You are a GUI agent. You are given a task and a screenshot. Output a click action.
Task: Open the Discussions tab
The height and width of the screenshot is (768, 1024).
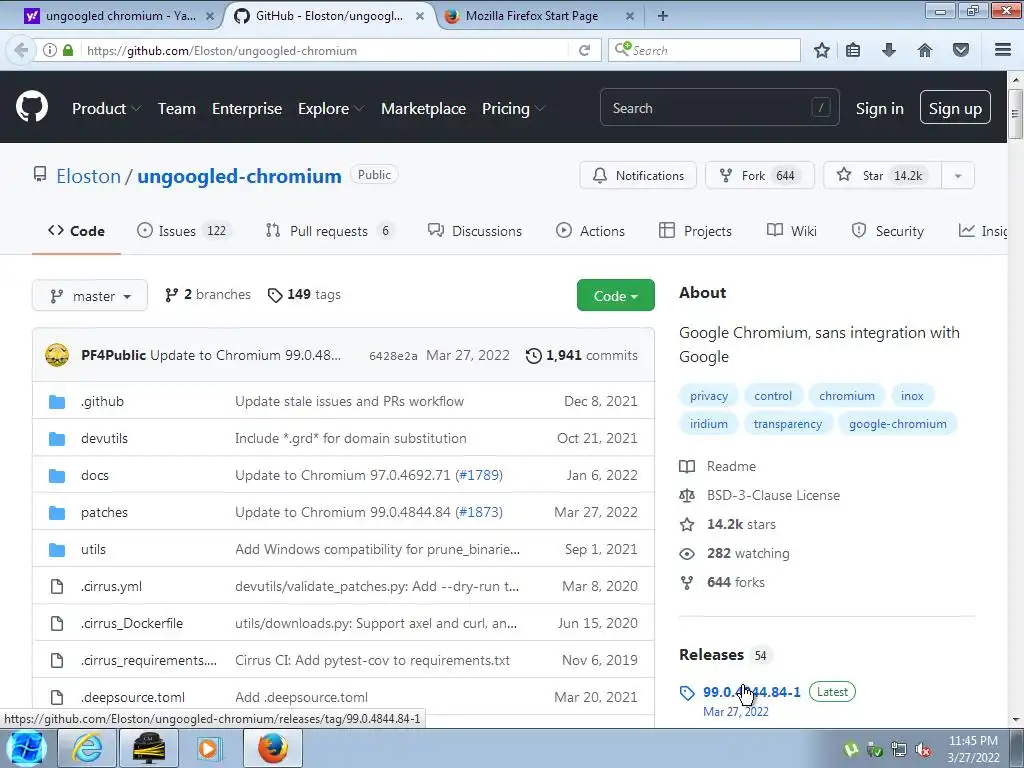coord(475,231)
